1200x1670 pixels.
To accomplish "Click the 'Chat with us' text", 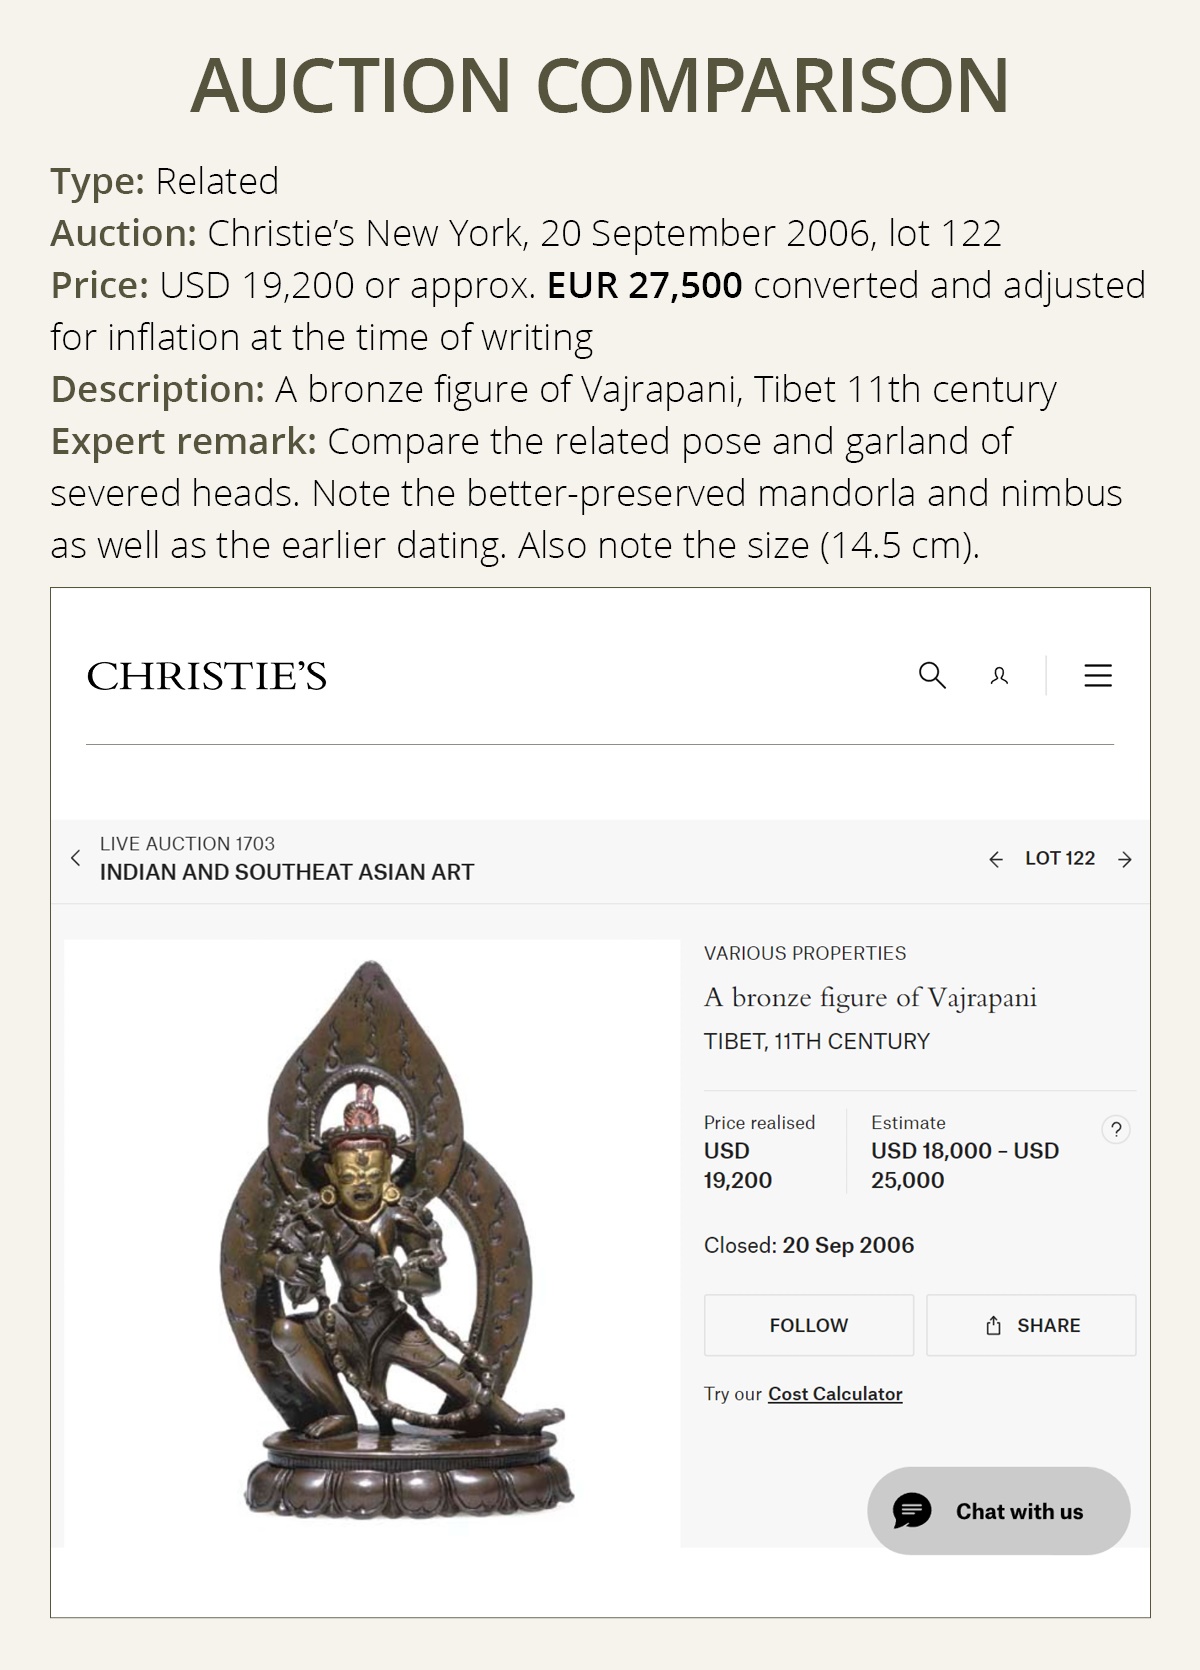I will pyautogui.click(x=1019, y=1512).
